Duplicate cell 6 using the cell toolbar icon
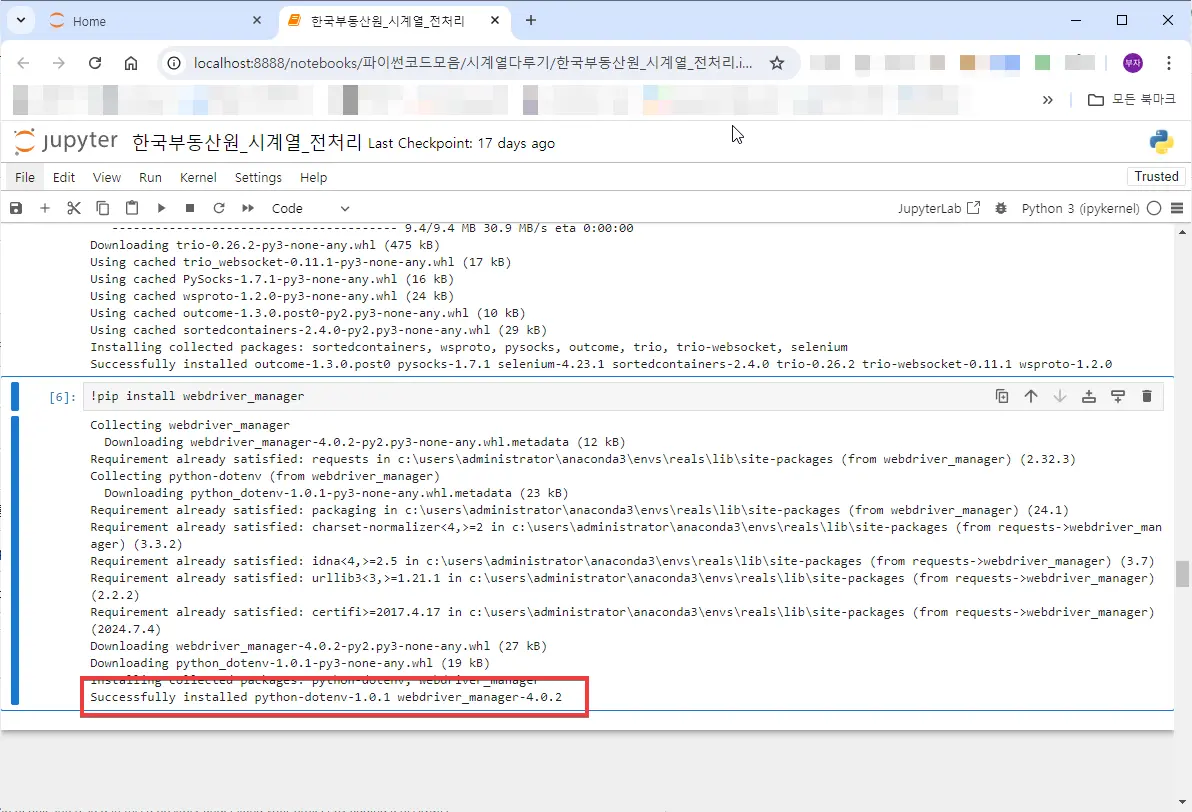The width and height of the screenshot is (1192, 812). click(x=1002, y=396)
